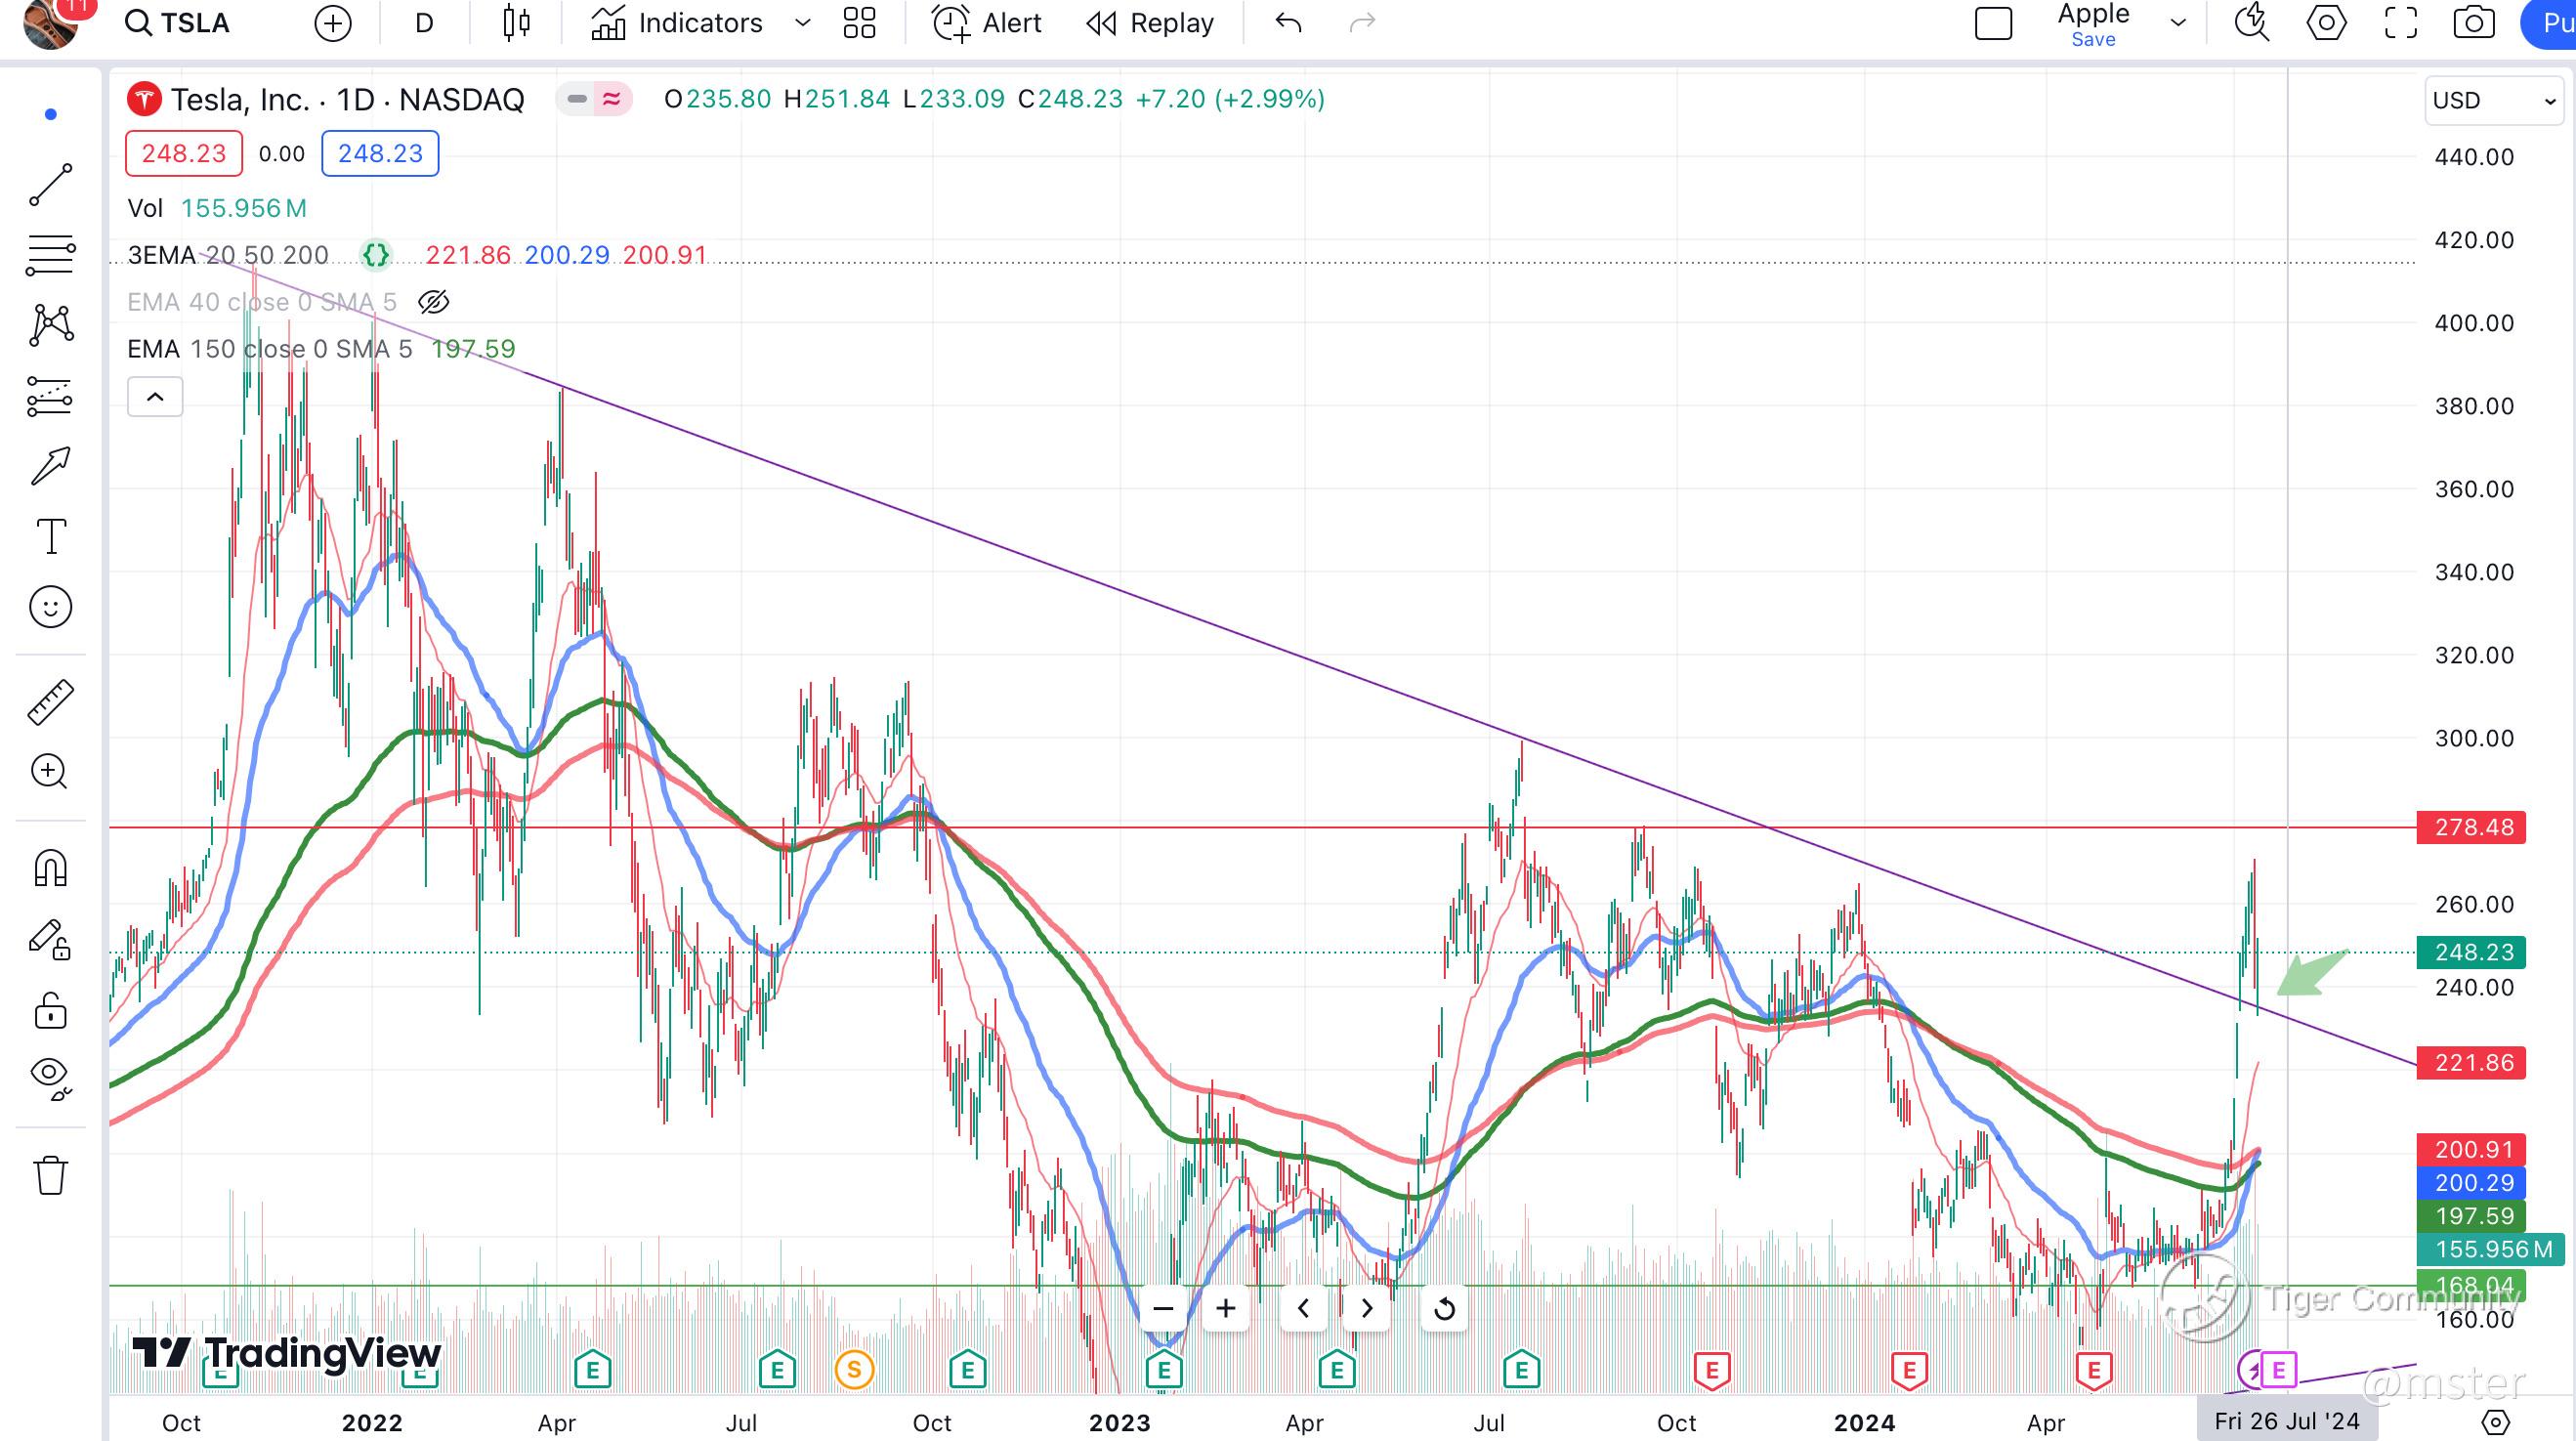The image size is (2576, 1441).
Task: Toggle lock all drawing tools
Action: 50,1010
